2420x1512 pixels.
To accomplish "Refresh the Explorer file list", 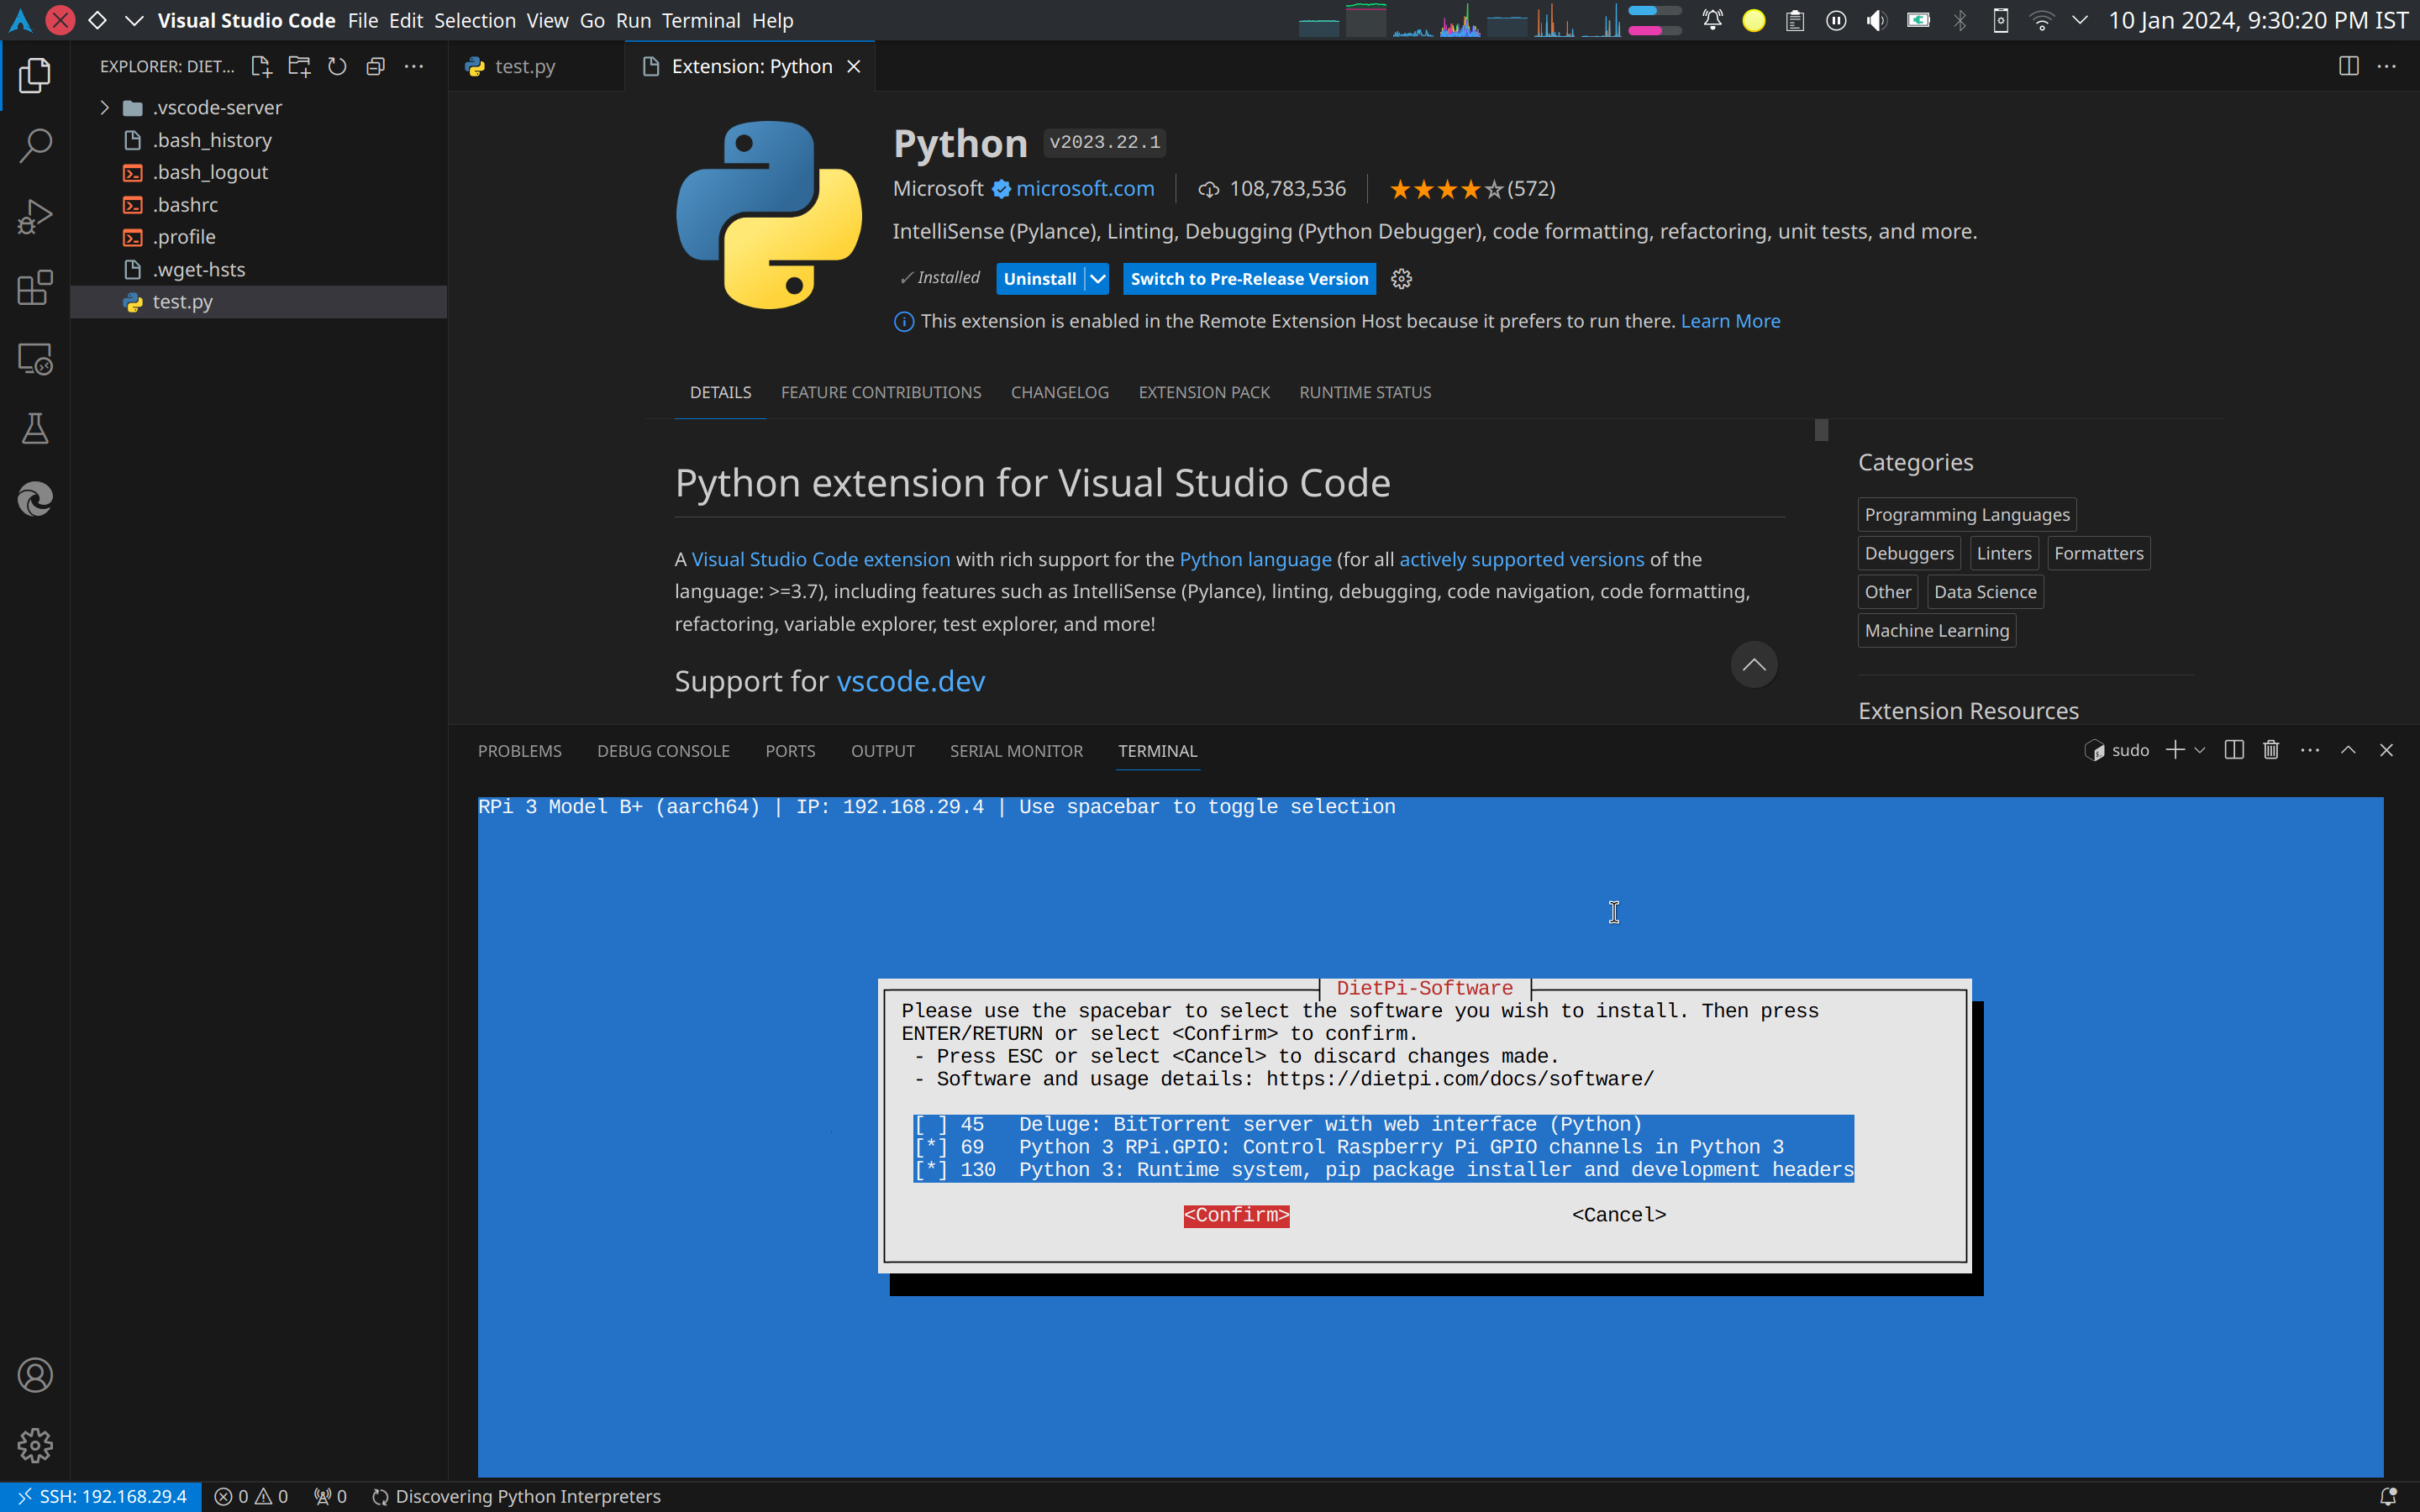I will 337,66.
